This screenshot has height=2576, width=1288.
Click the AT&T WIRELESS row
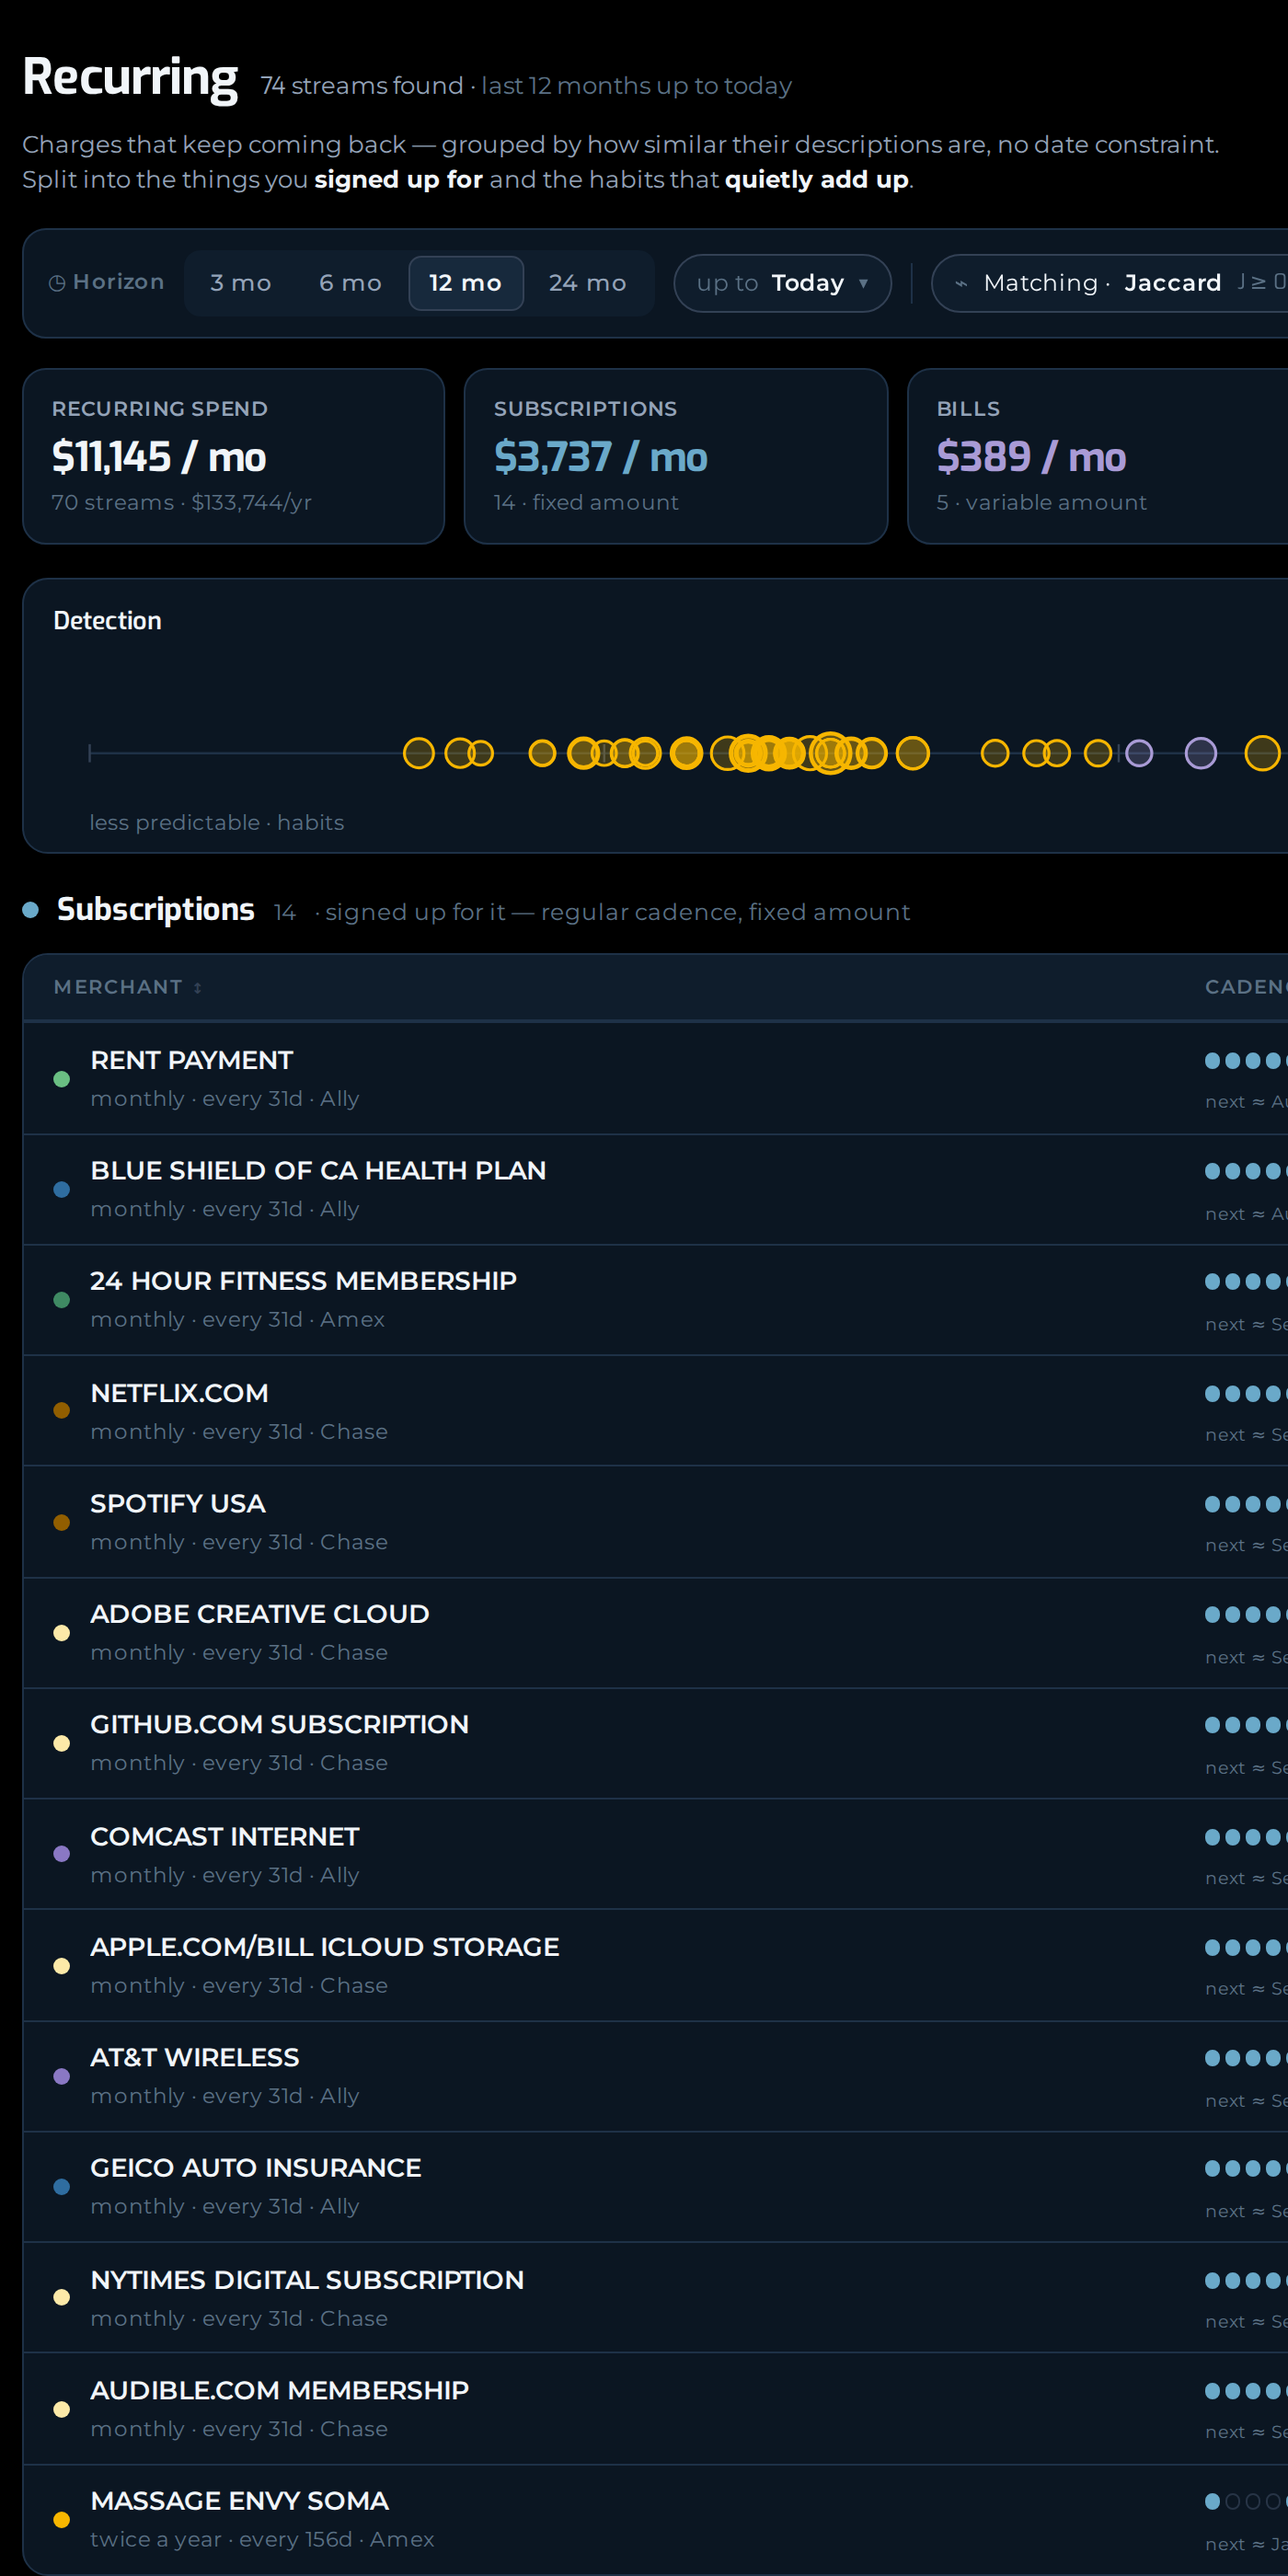(655, 2075)
